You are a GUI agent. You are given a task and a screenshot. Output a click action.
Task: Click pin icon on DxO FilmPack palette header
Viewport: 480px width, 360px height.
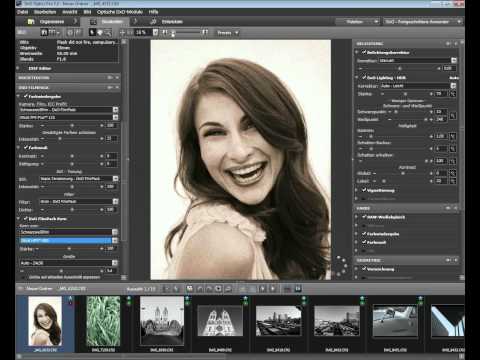click(110, 87)
